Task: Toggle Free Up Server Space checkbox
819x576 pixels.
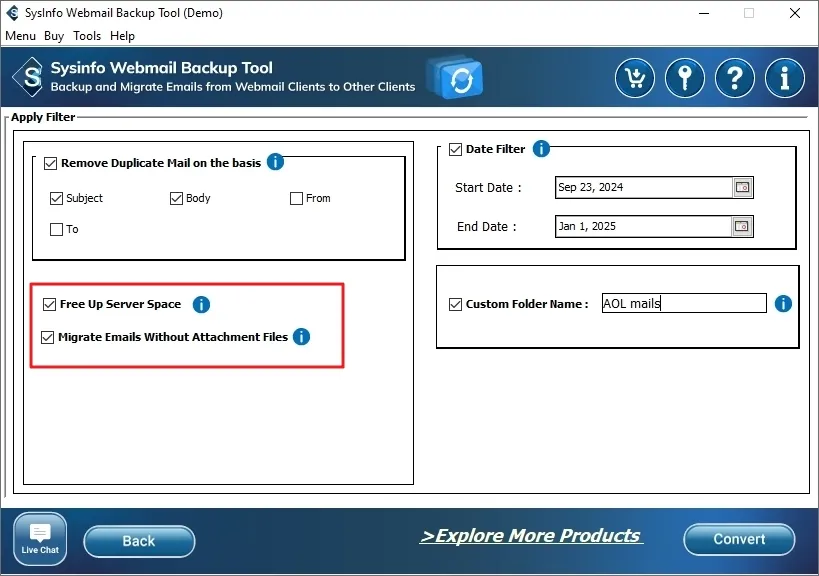Action: (x=49, y=304)
